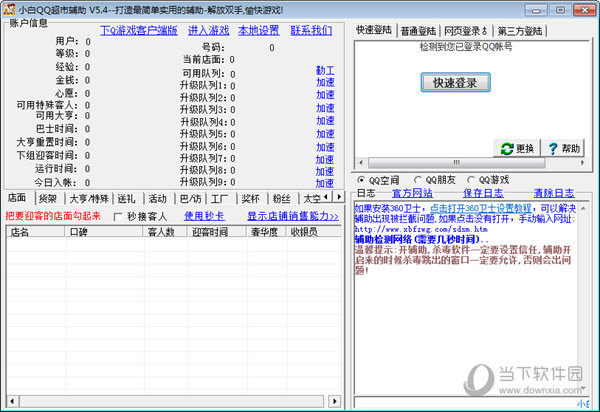The width and height of the screenshot is (600, 412).
Task: Click the 更换 refresh button
Action: (x=517, y=148)
